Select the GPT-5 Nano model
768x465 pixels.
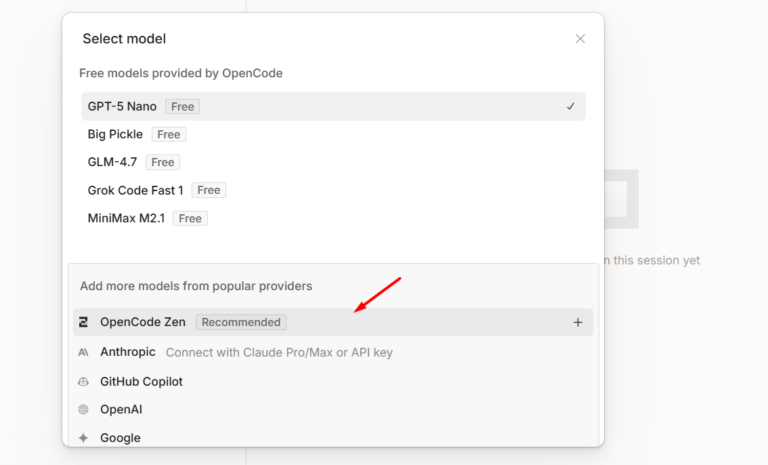coord(122,106)
